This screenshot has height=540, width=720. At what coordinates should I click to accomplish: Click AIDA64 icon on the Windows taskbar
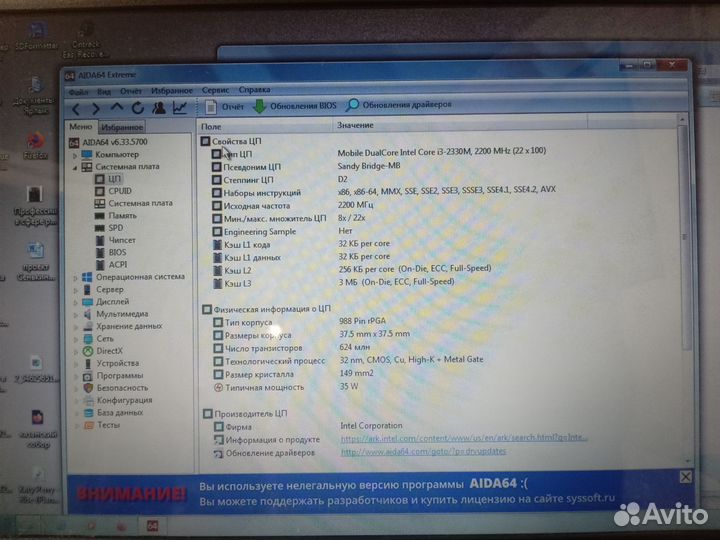pos(152,526)
